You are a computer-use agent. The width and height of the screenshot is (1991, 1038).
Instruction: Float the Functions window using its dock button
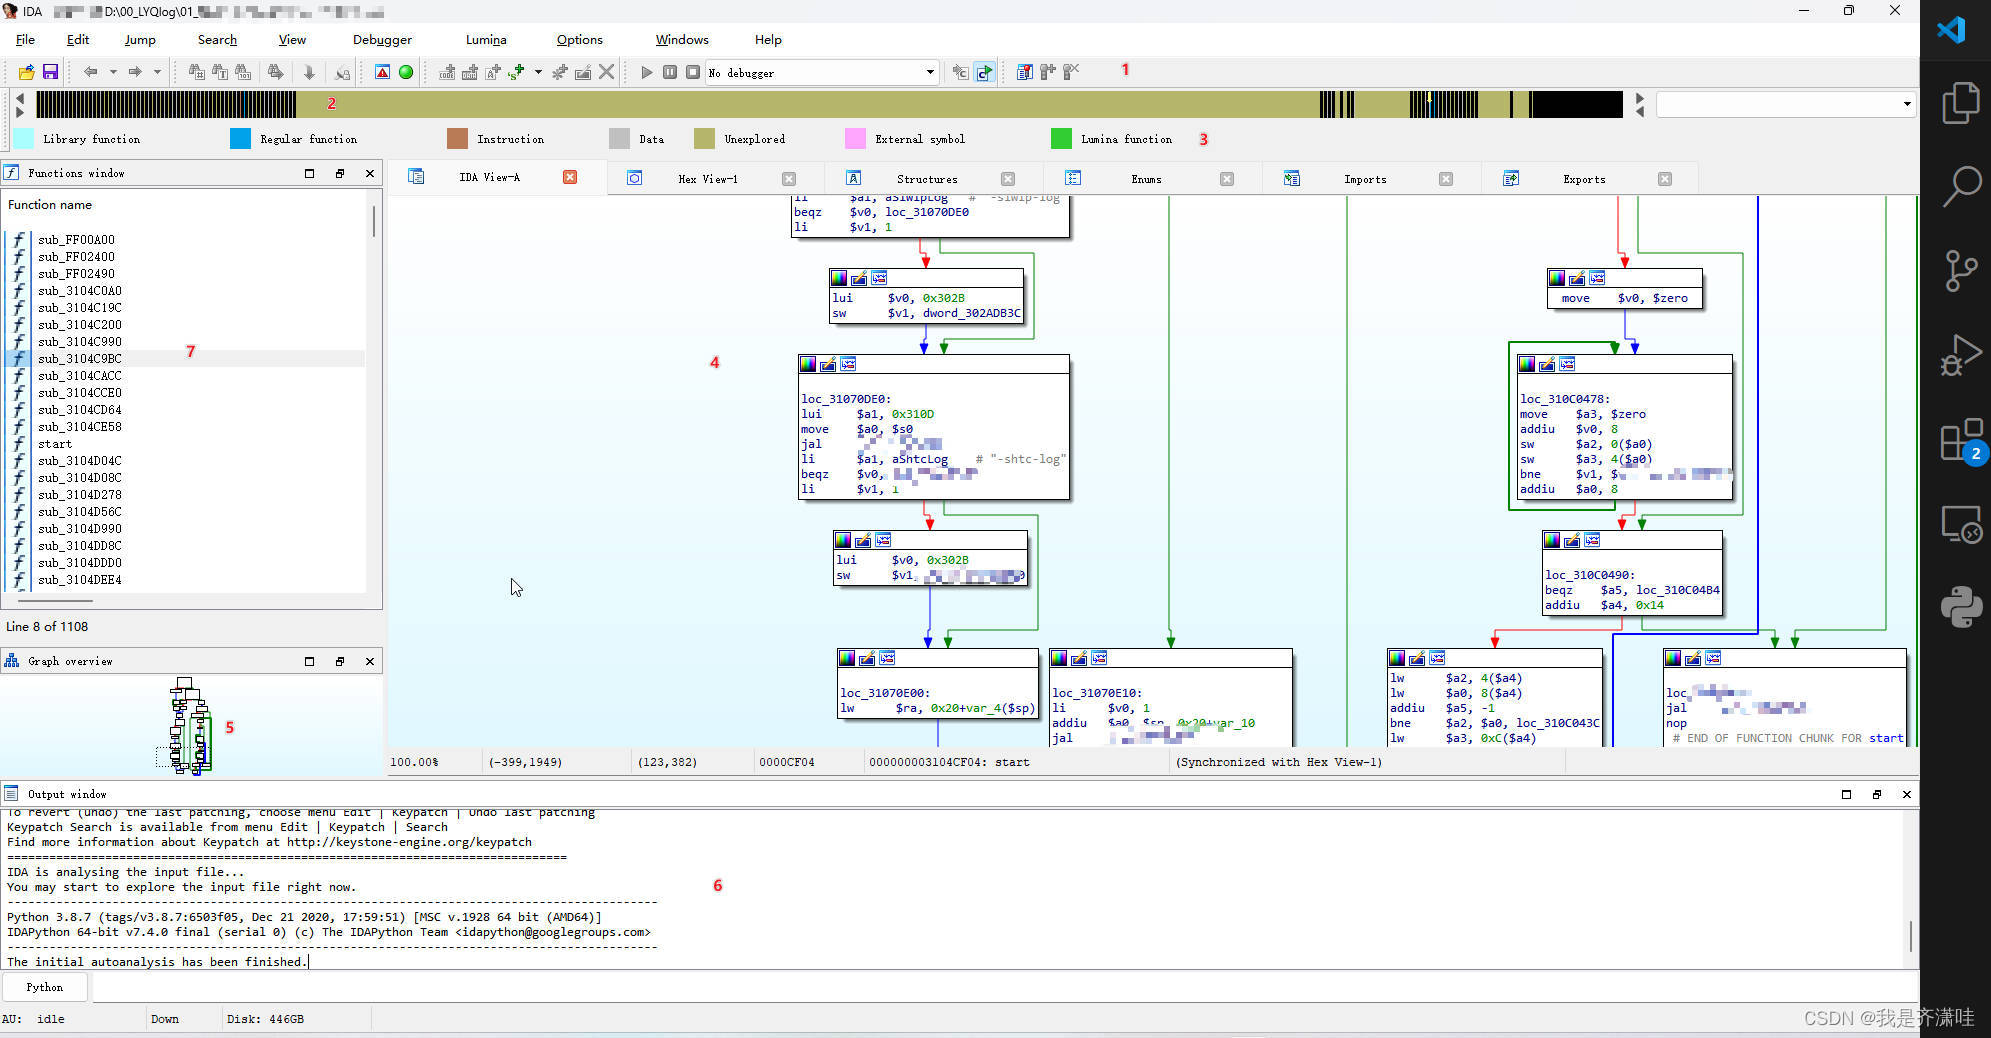tap(340, 173)
